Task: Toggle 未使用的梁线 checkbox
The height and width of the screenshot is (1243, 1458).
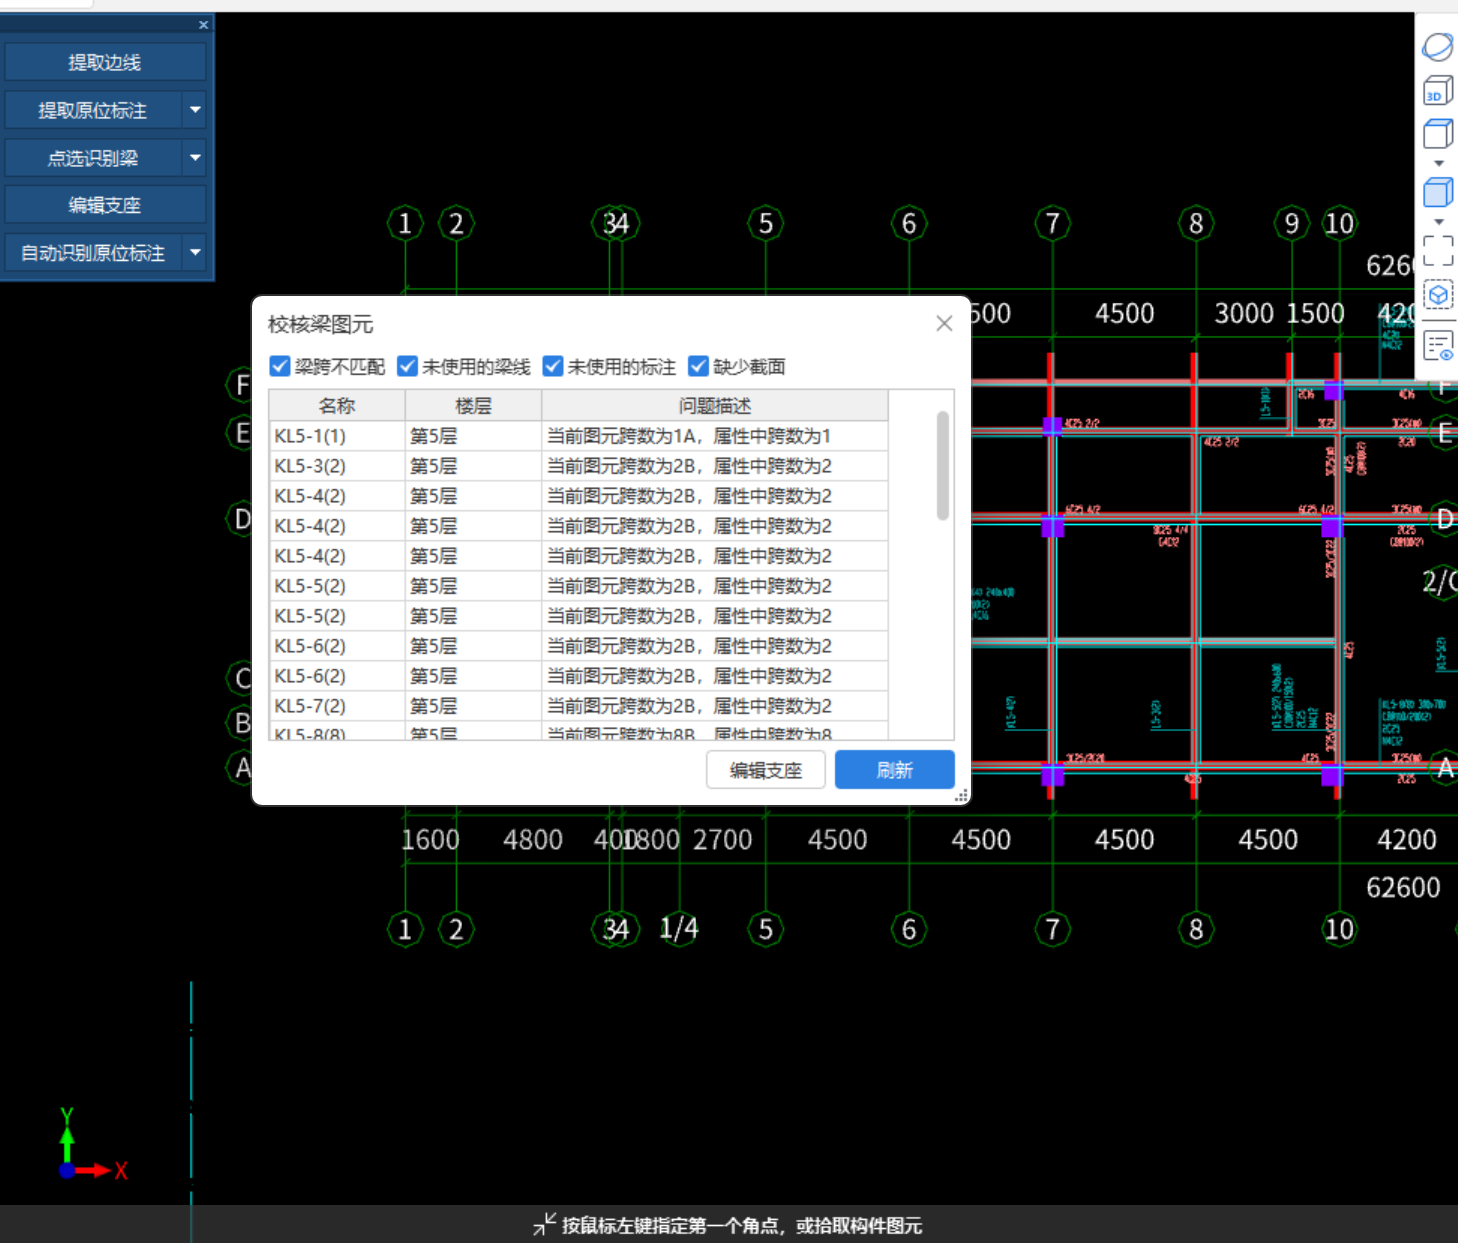Action: [x=407, y=366]
